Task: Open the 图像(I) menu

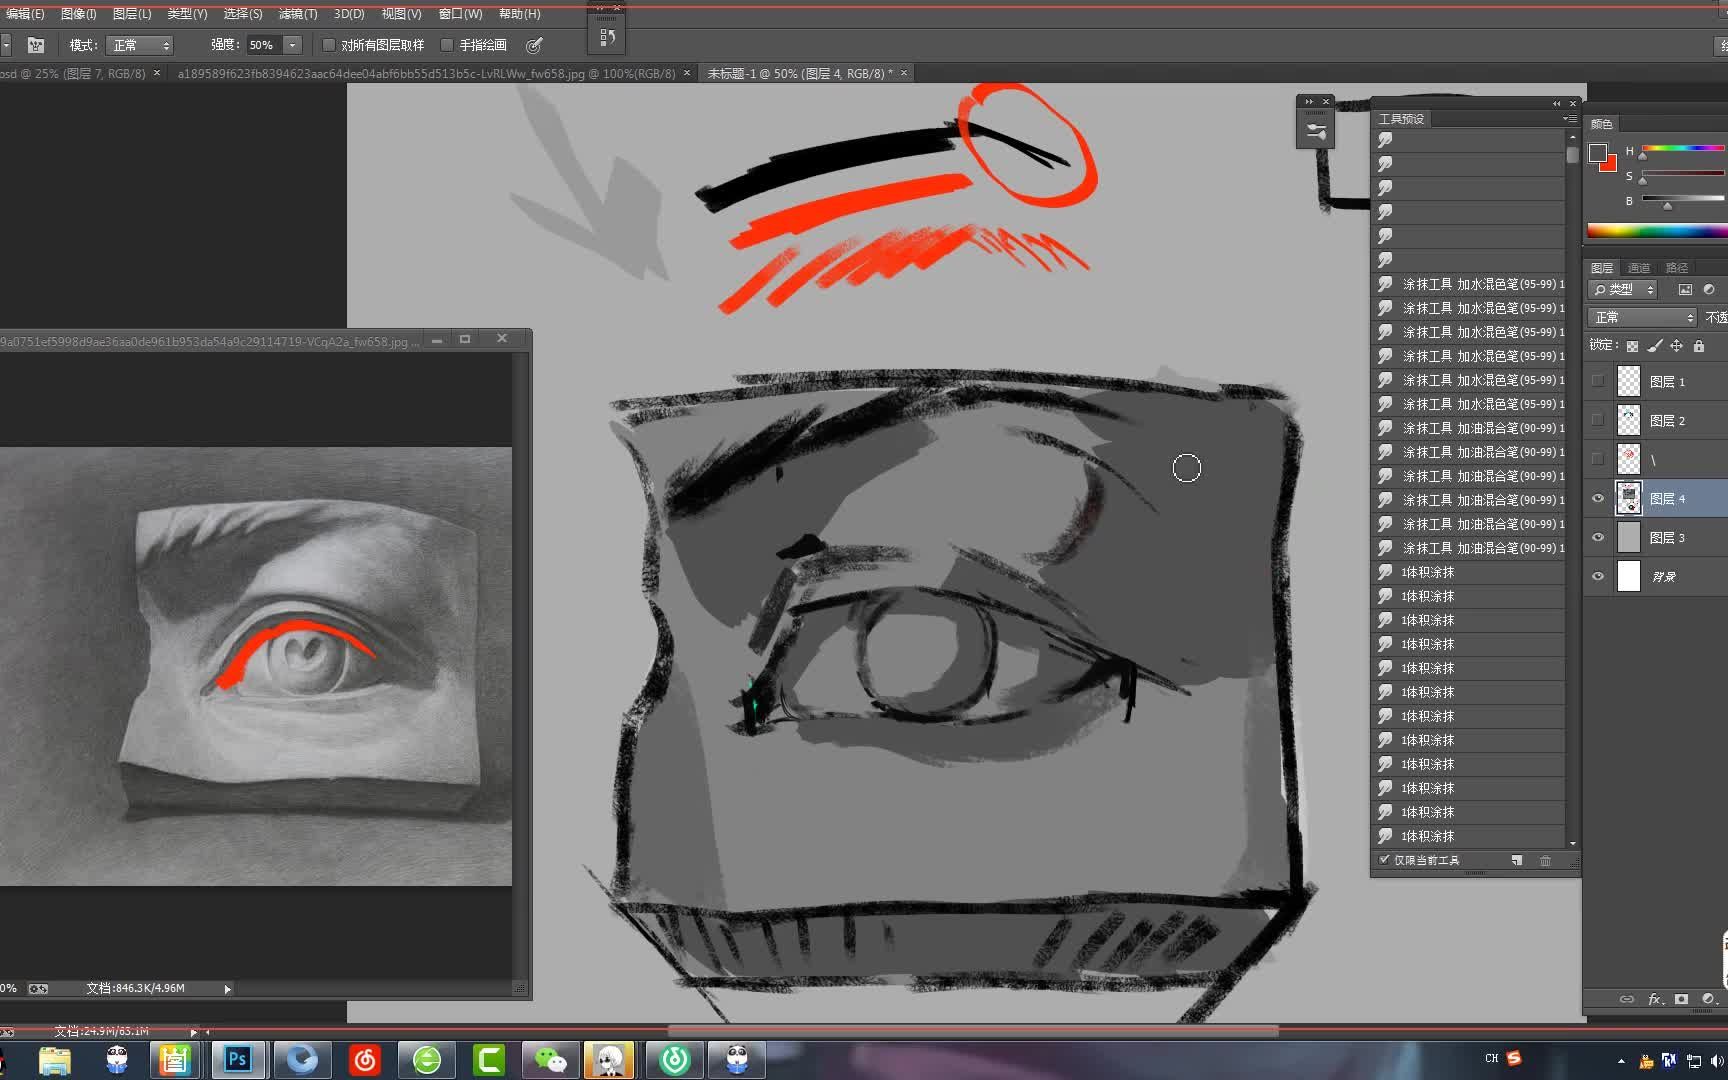Action: point(78,14)
